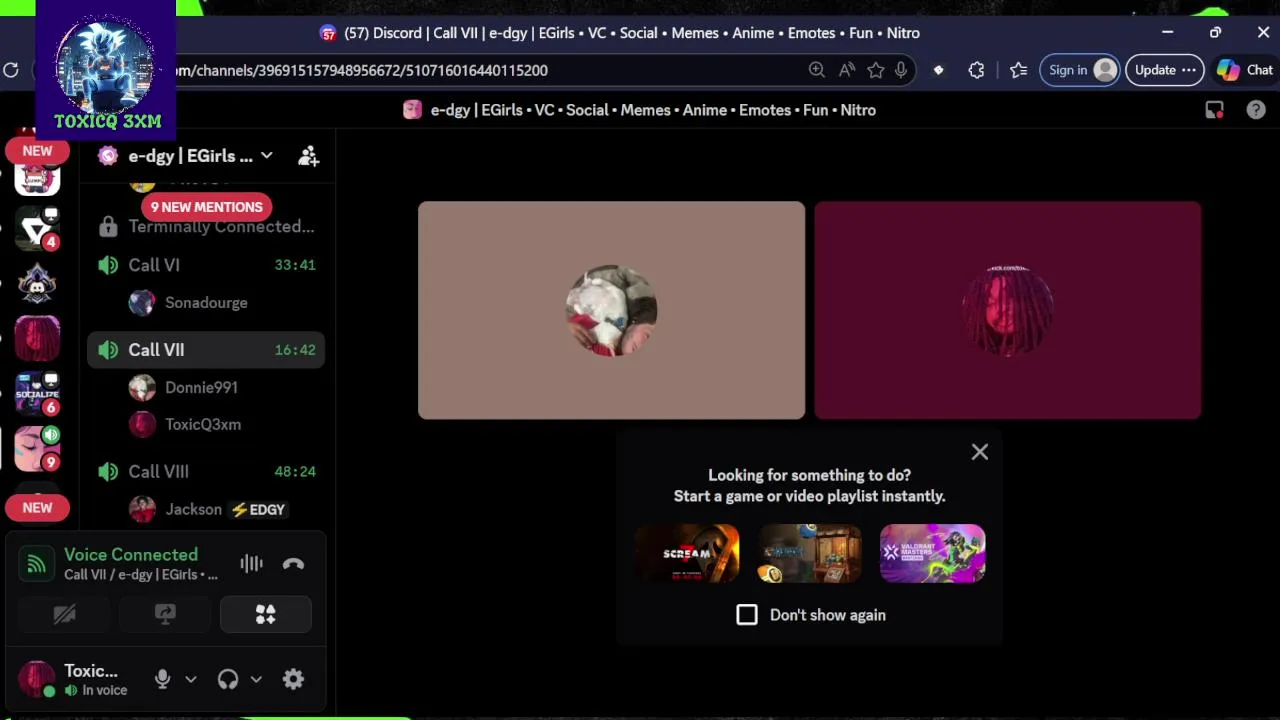Turn on camera in voice panel
Image resolution: width=1280 pixels, height=720 pixels.
(64, 614)
